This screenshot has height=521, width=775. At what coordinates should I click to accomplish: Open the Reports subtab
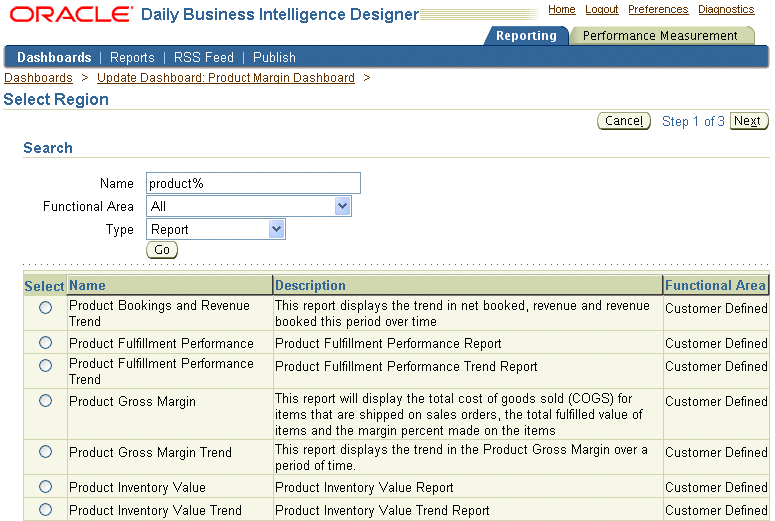coord(132,57)
